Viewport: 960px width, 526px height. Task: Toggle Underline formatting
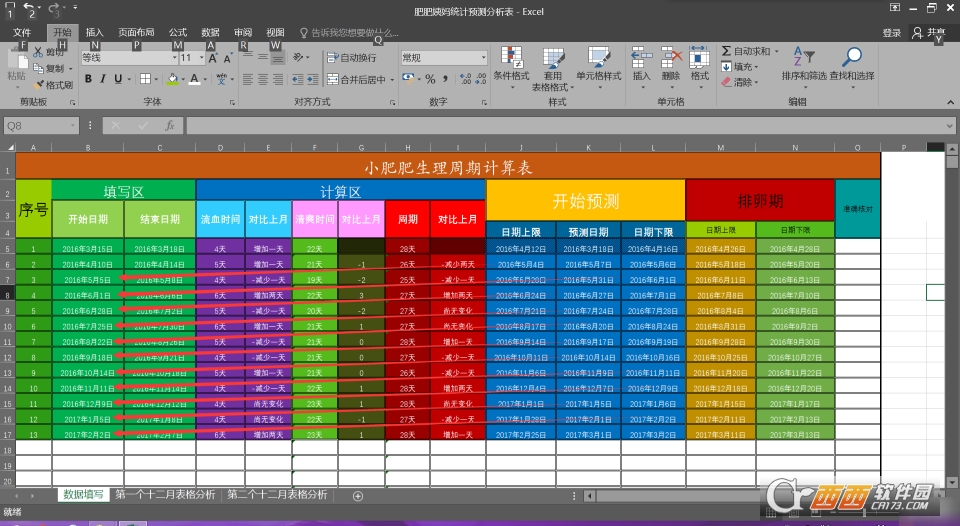[118, 78]
